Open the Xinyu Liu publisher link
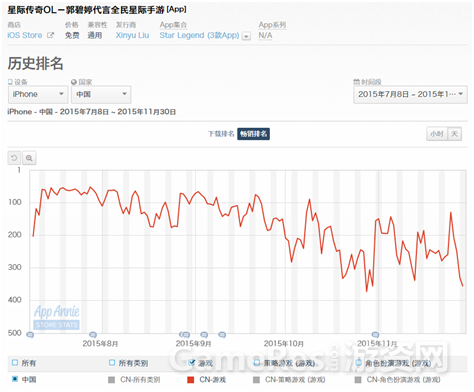 [x=132, y=35]
